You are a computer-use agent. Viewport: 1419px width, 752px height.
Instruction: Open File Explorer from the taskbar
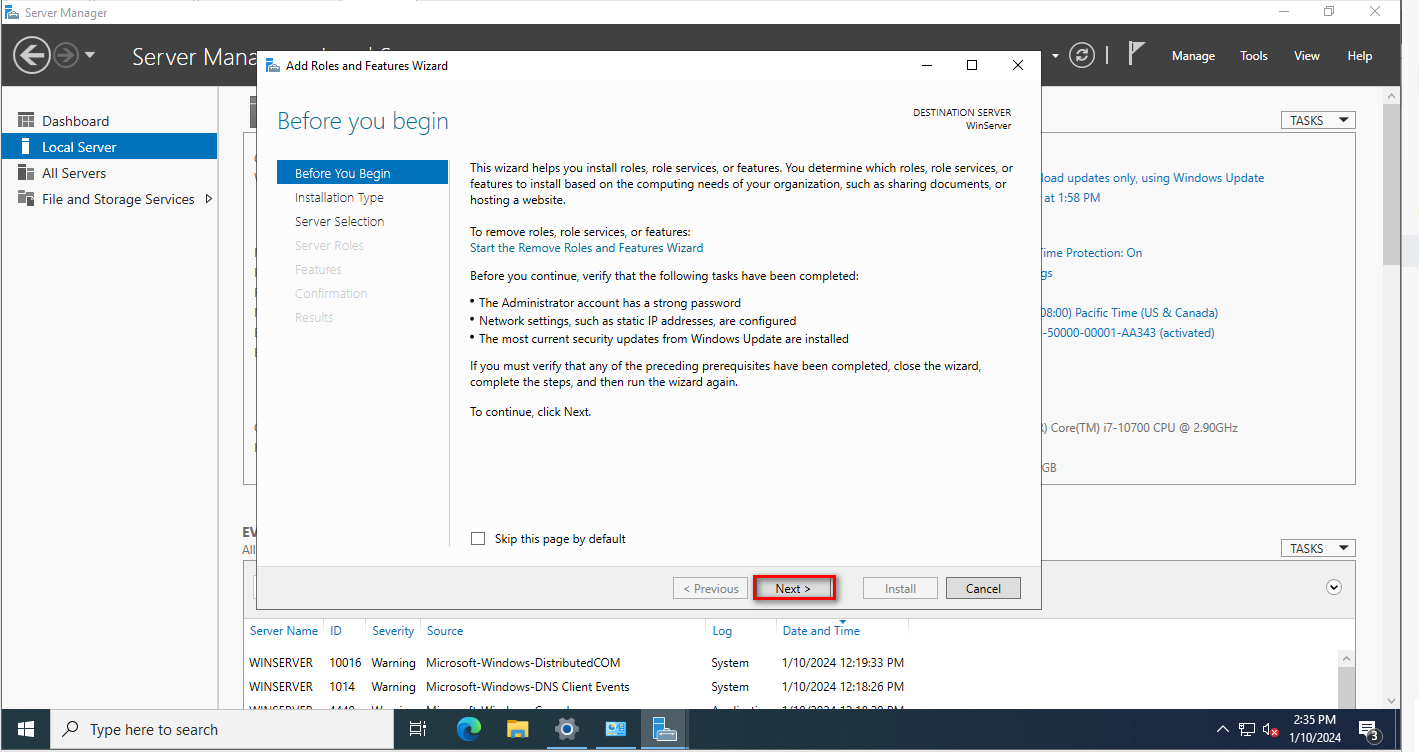pos(517,729)
